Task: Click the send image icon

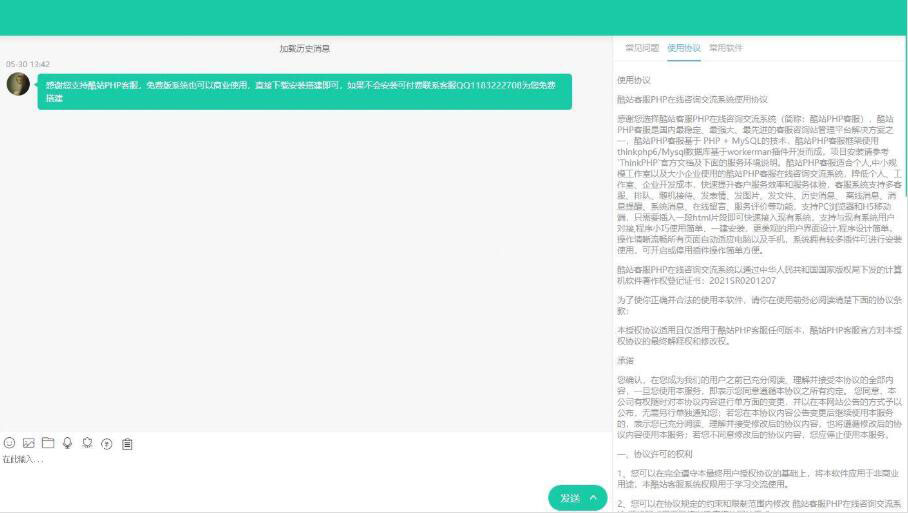Action: [28, 443]
